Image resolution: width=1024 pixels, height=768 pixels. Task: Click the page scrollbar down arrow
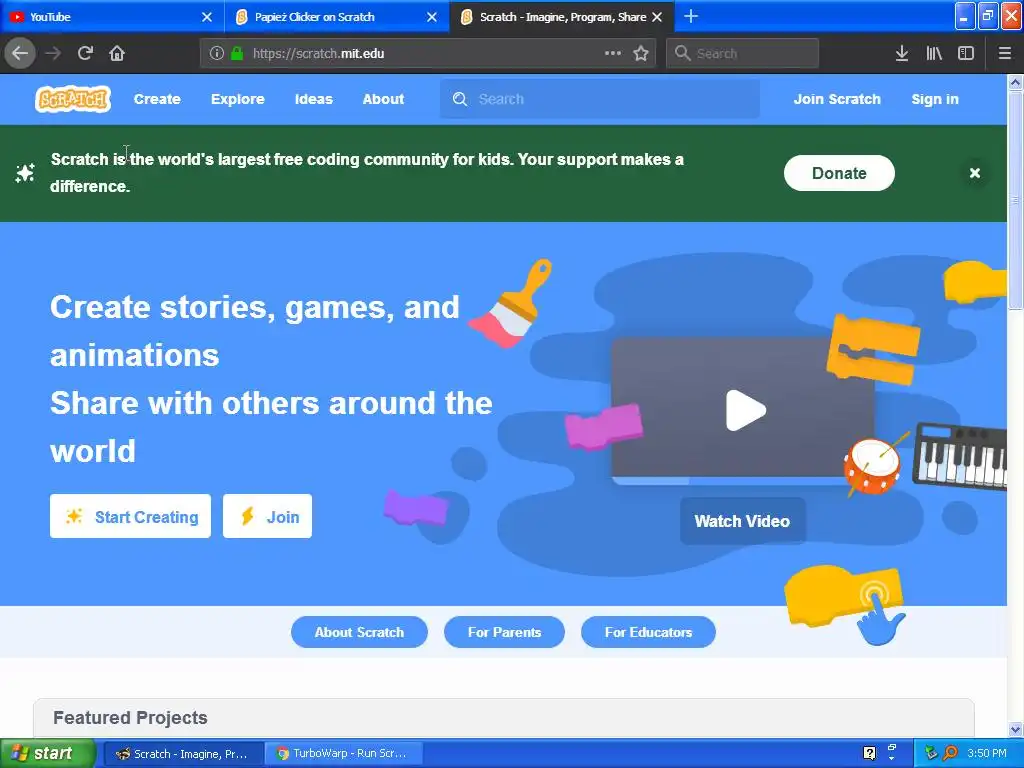point(1016,729)
